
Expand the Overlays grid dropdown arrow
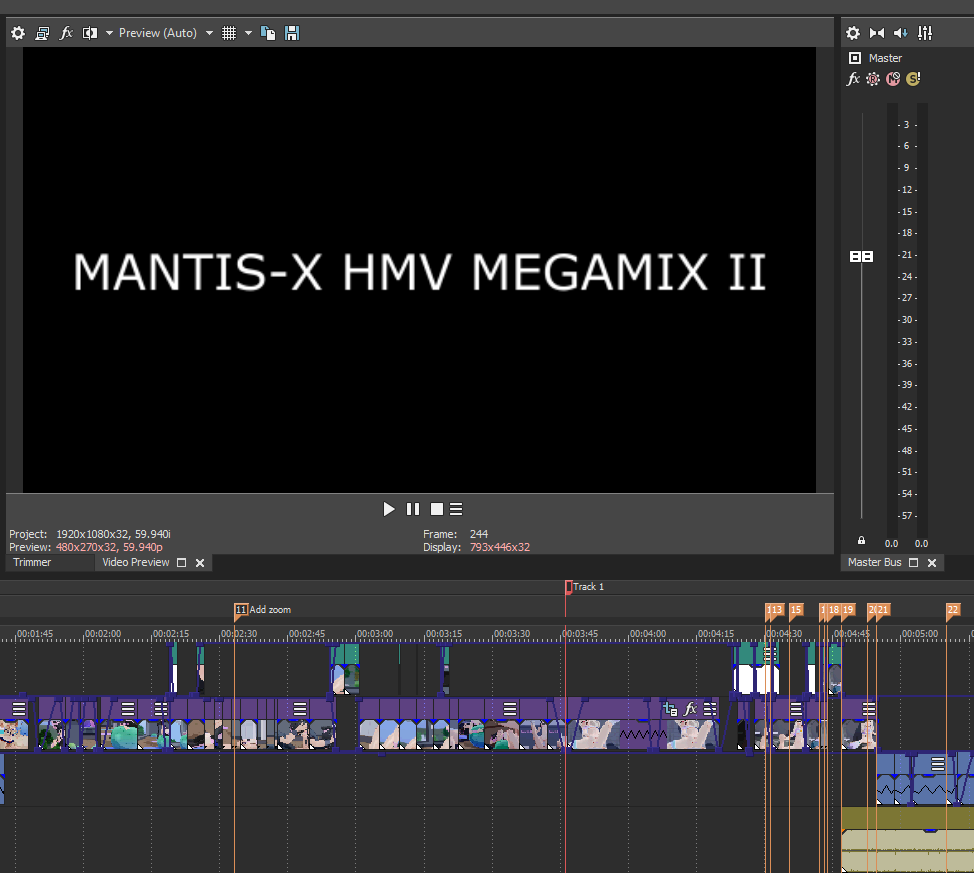248,33
